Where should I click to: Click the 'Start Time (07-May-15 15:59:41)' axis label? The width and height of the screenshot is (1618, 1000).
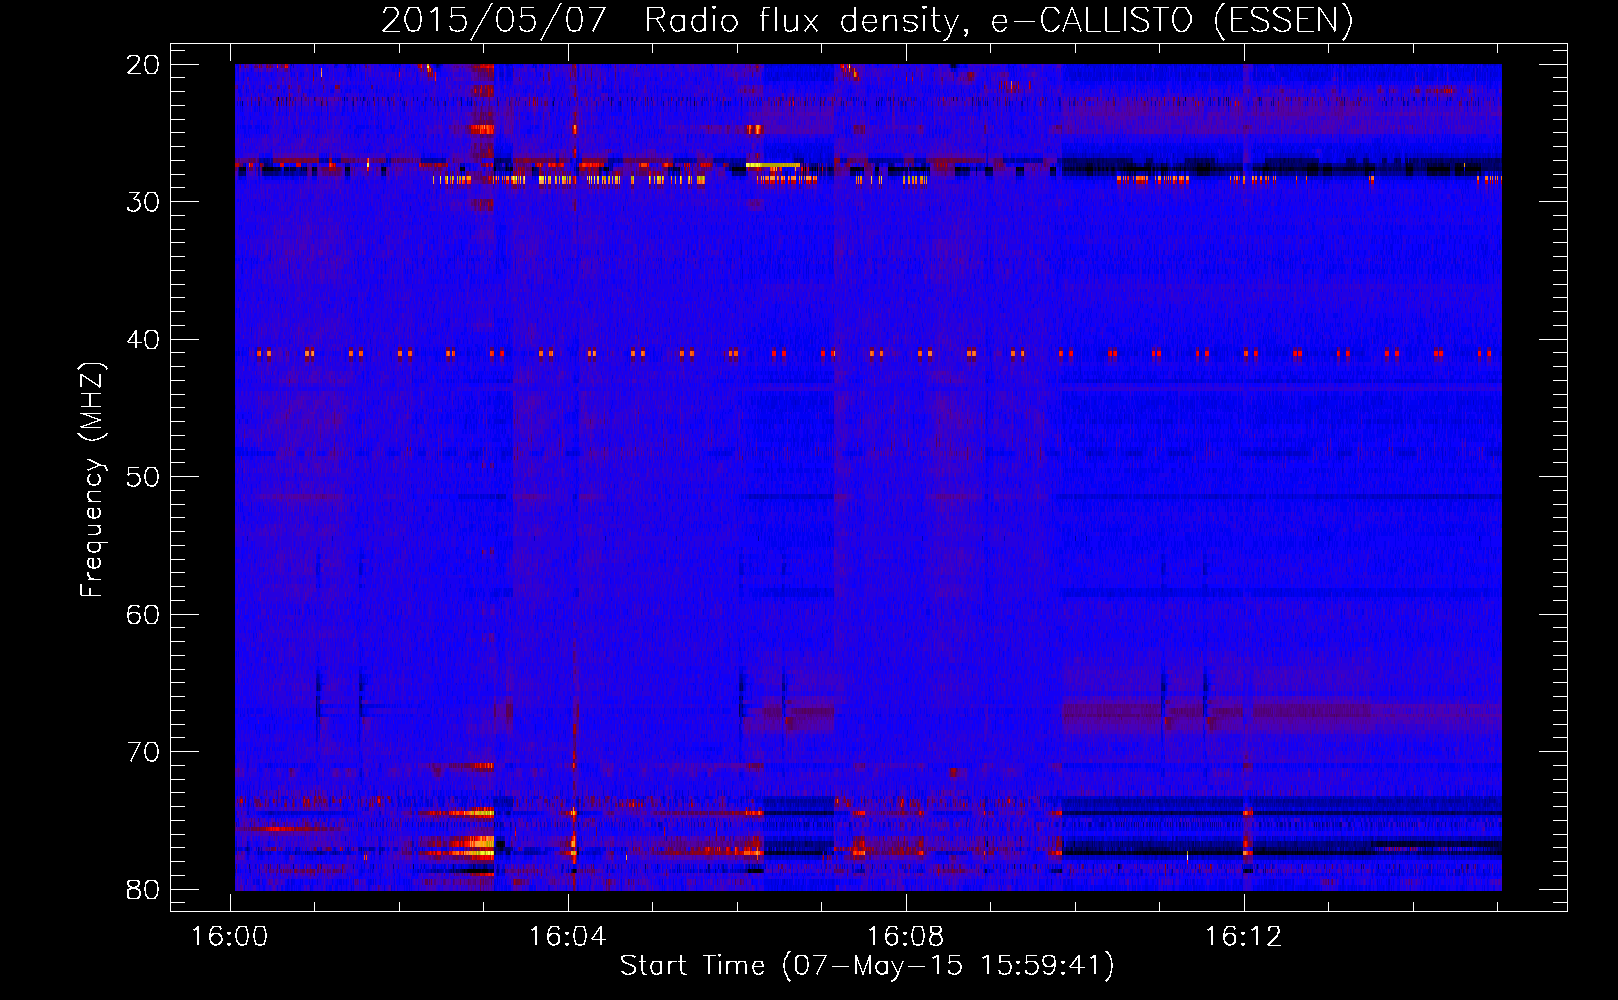click(867, 966)
